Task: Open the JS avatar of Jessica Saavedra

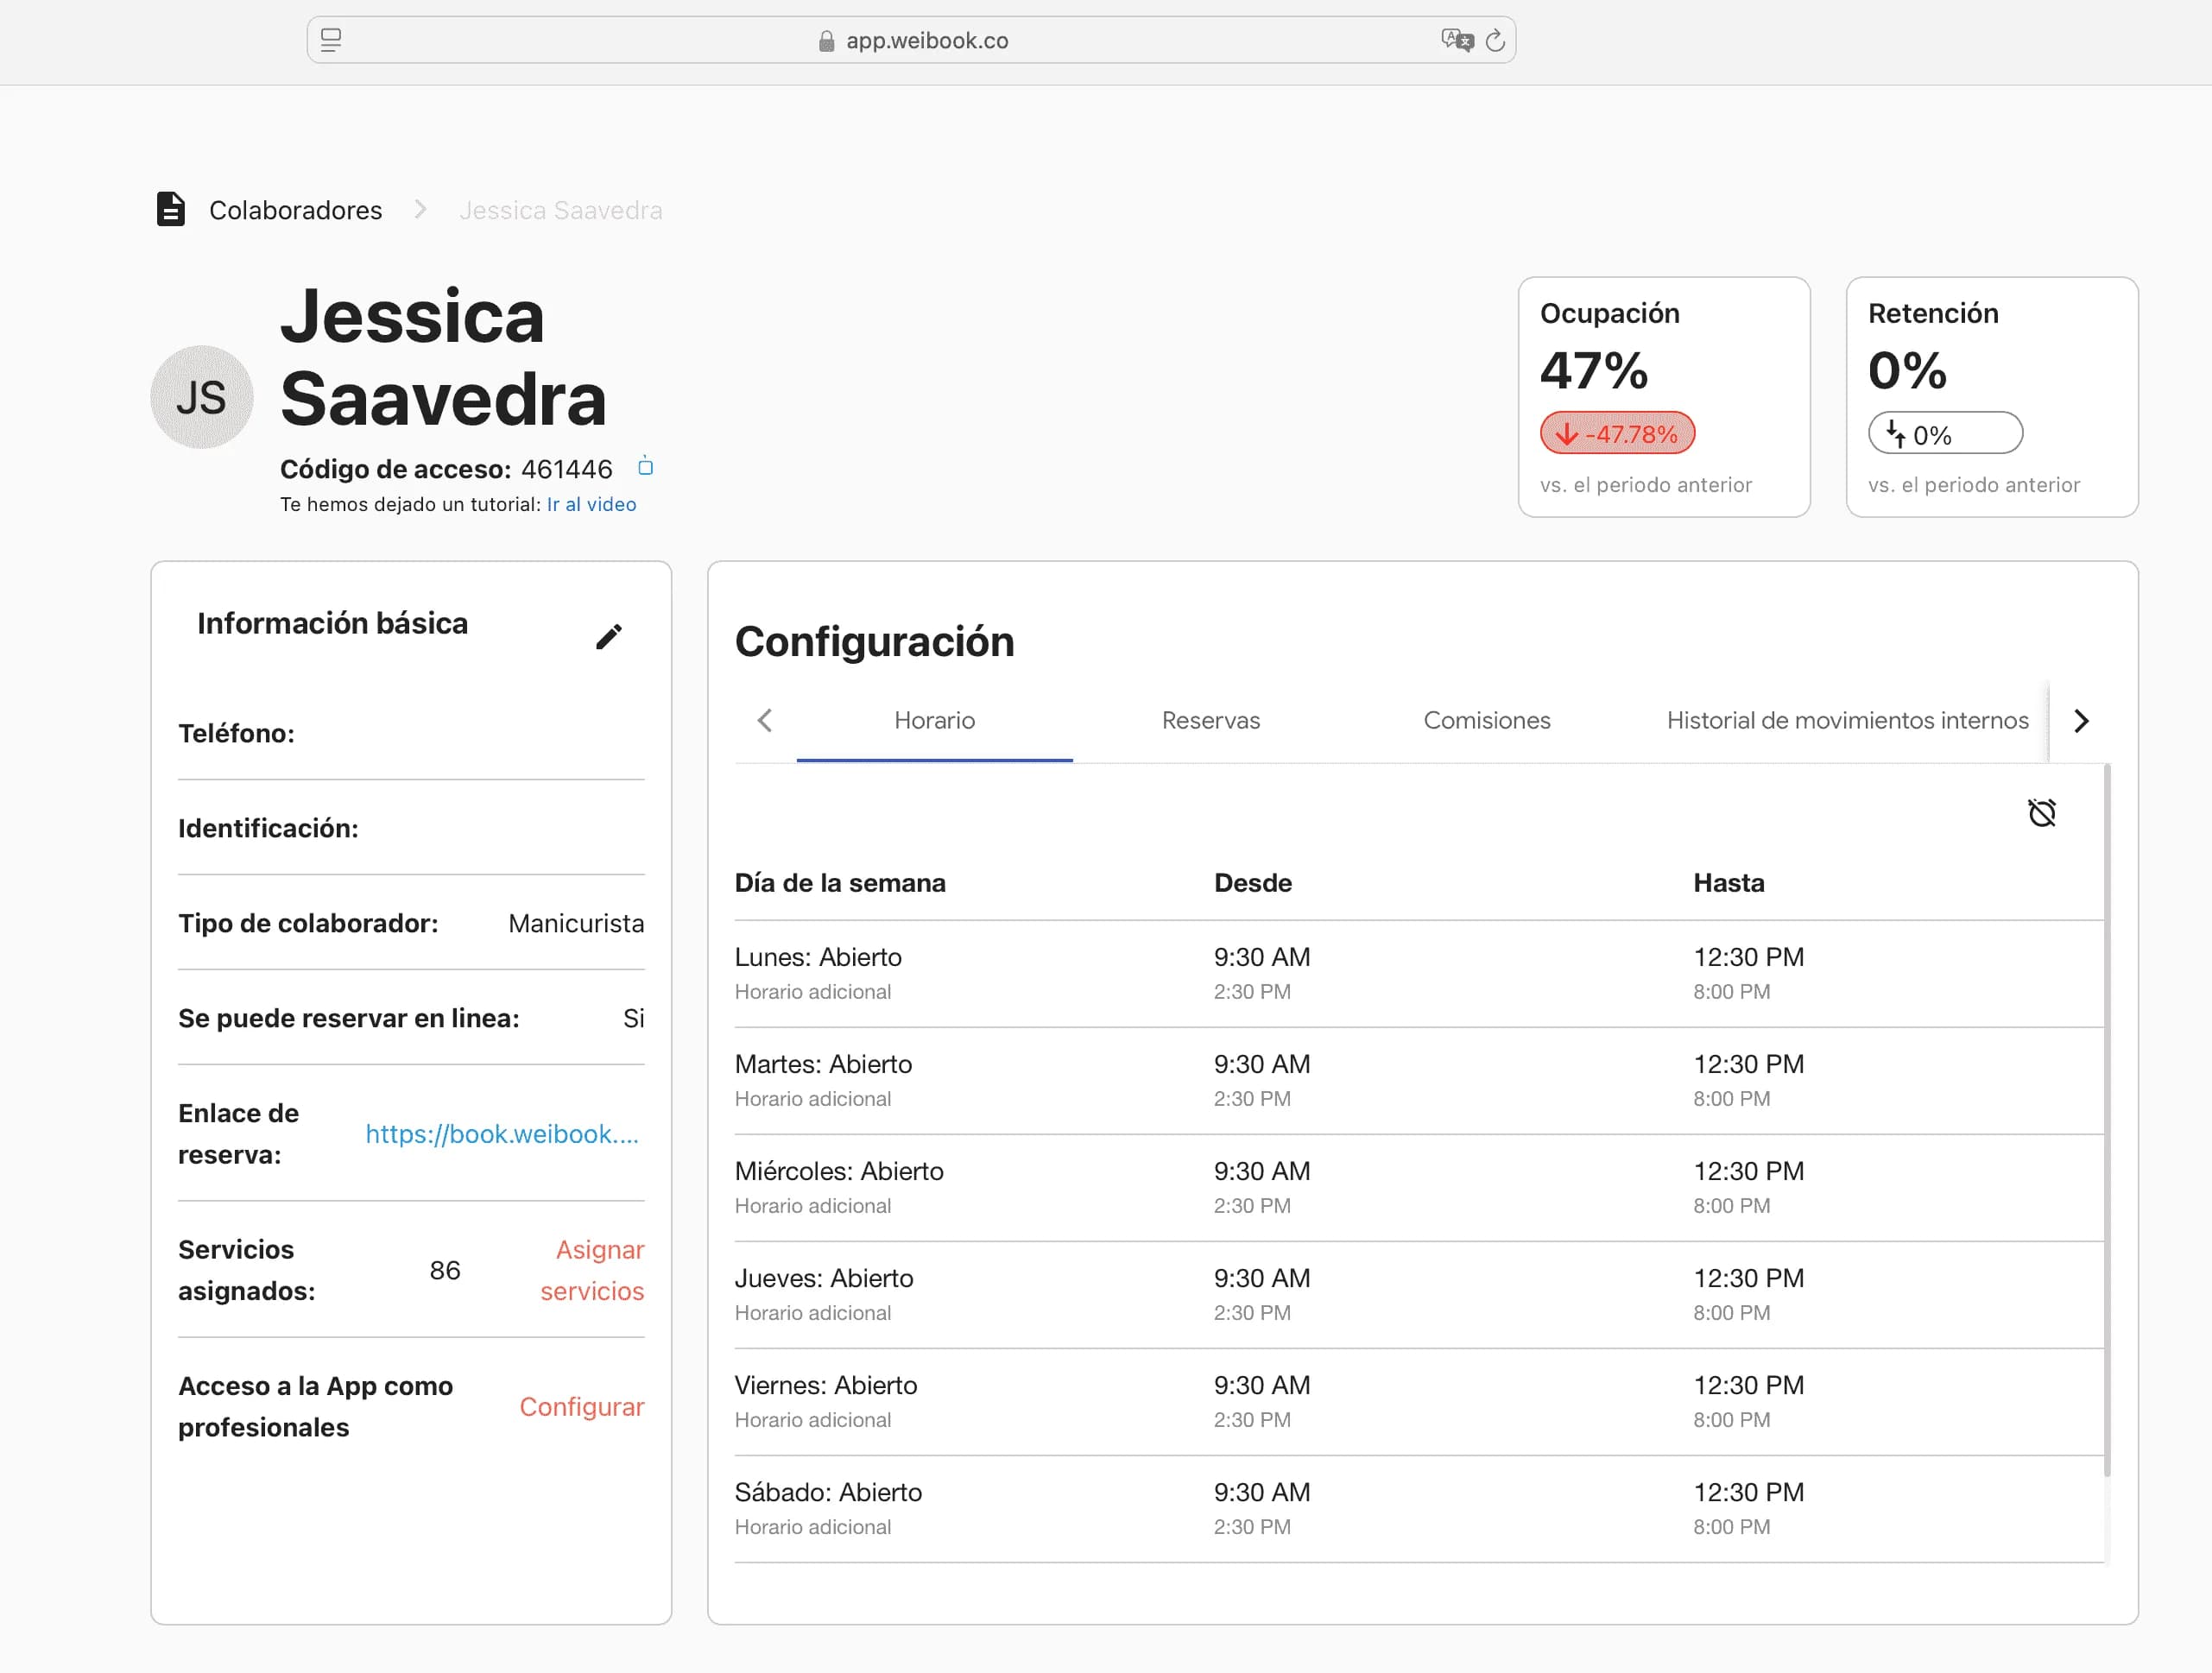Action: click(x=202, y=397)
